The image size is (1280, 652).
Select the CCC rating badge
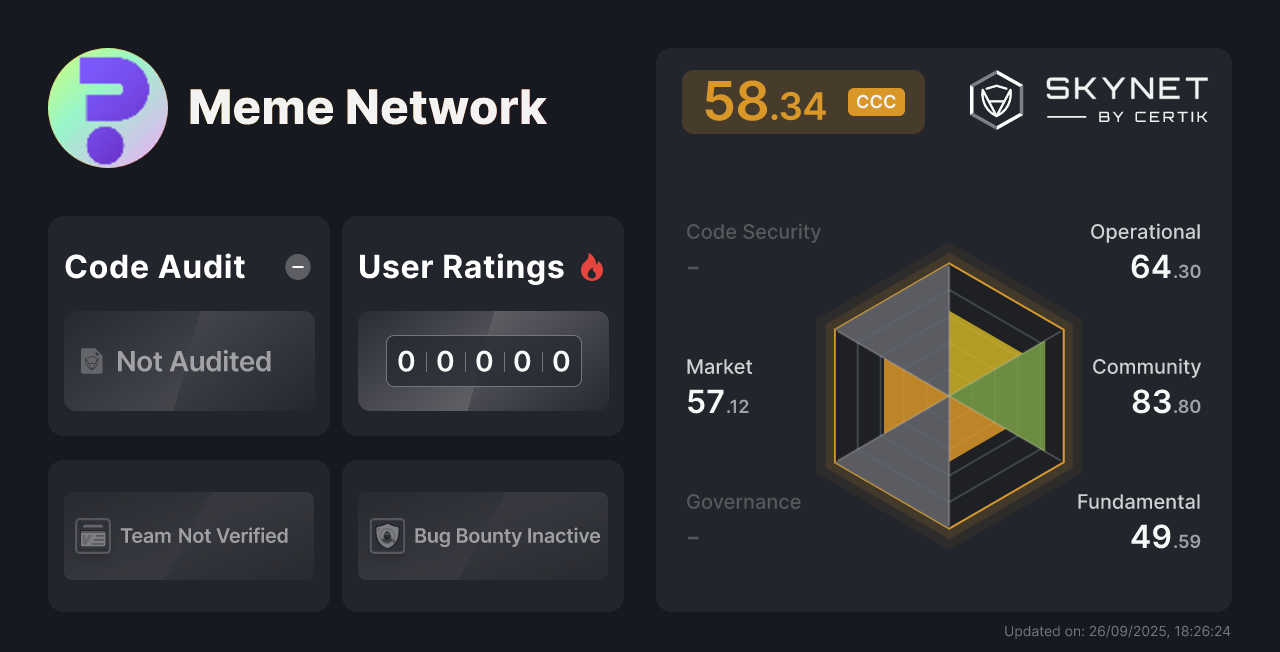(876, 102)
